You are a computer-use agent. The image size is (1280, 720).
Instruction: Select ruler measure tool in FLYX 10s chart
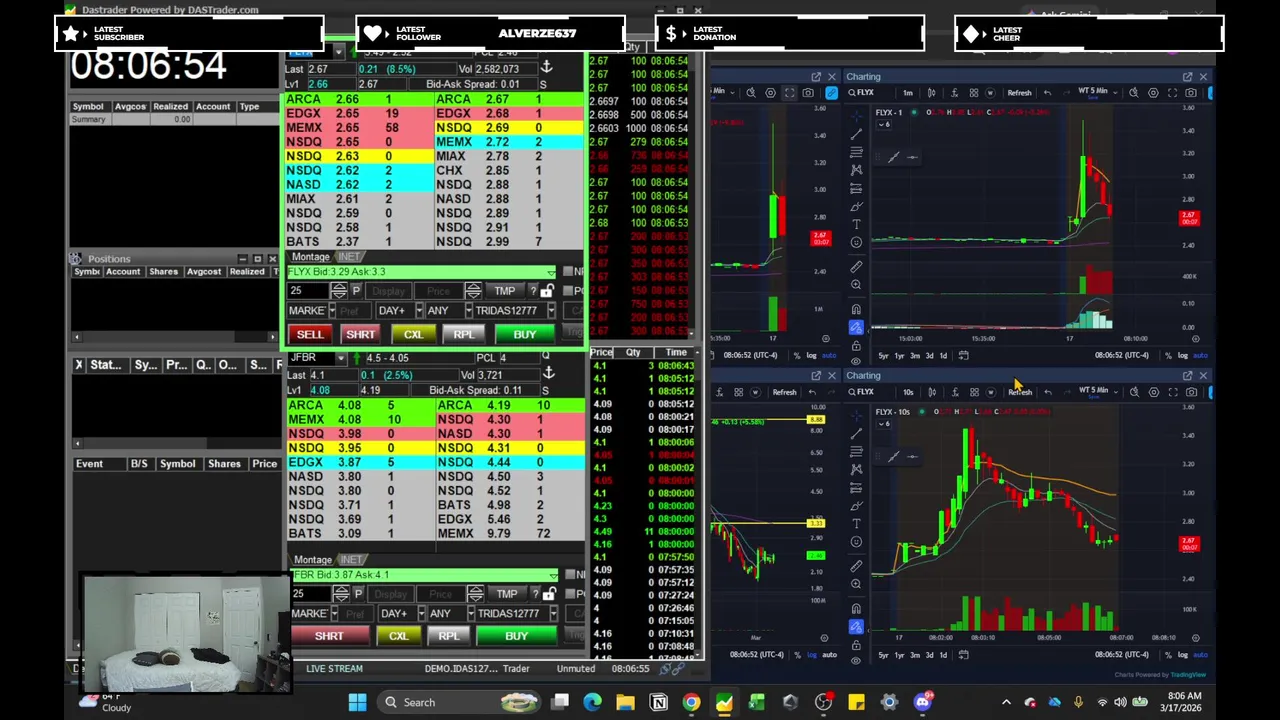coord(856,566)
